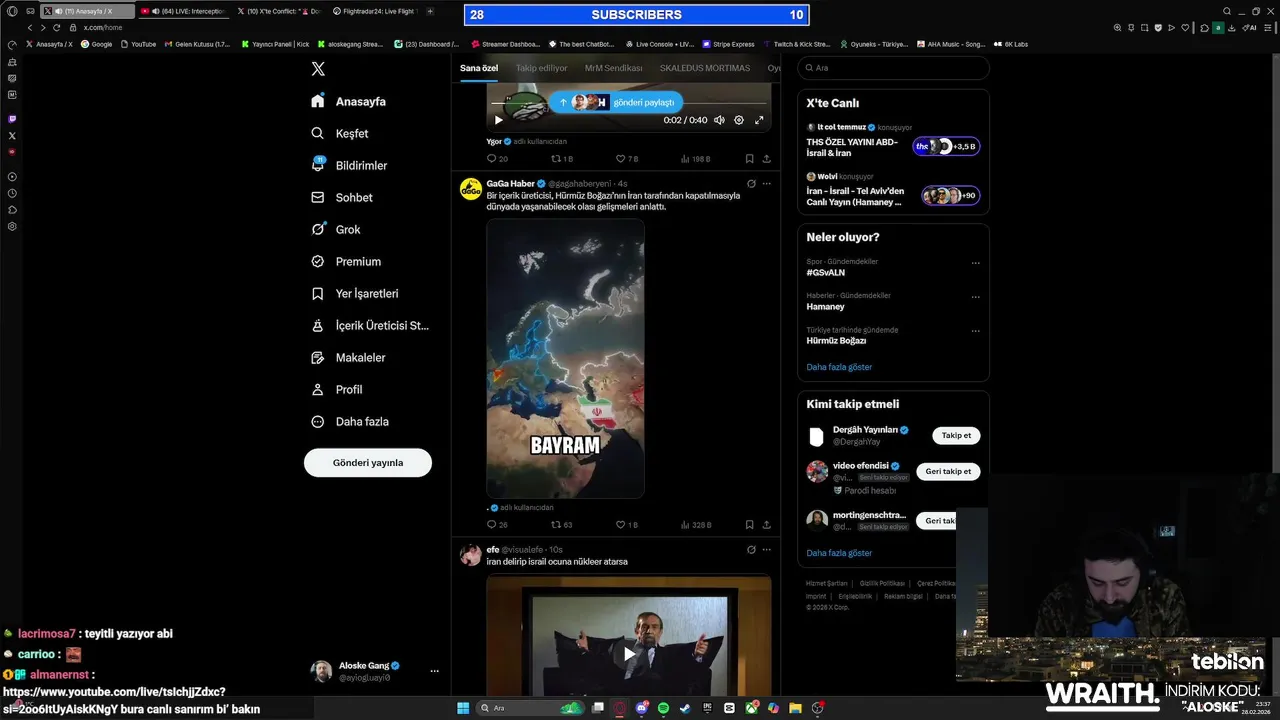Open more options on GaGa Haber post
The width and height of the screenshot is (1280, 720).
point(767,184)
